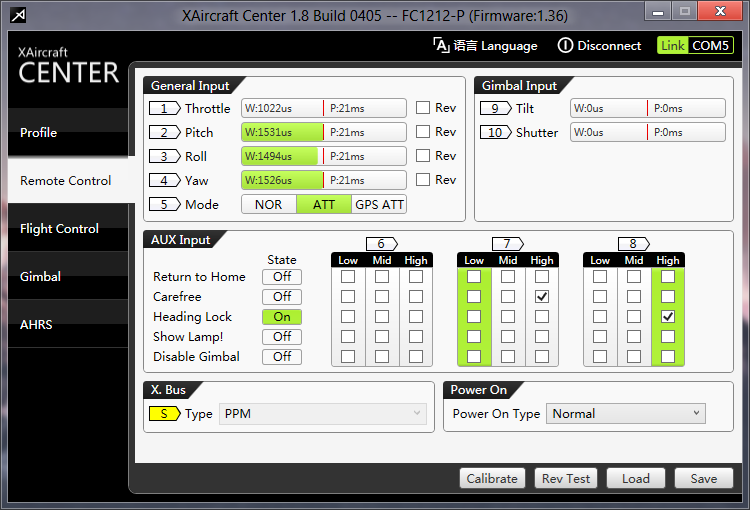750x510 pixels.
Task: Open the Power On Type dropdown
Action: (626, 413)
